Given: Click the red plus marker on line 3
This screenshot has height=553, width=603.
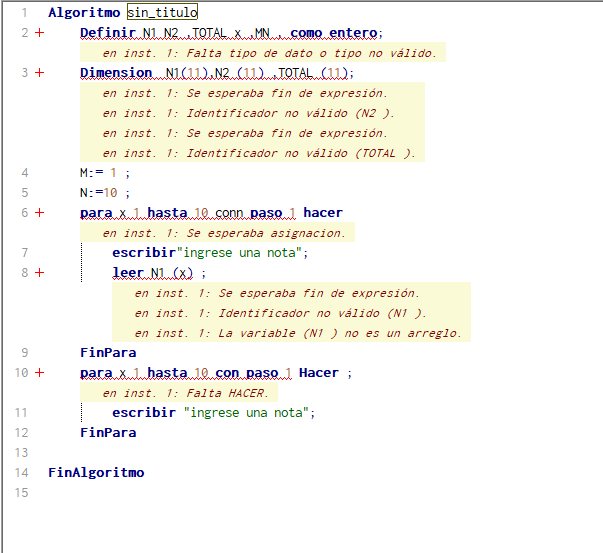Looking at the screenshot, I should coord(39,73).
